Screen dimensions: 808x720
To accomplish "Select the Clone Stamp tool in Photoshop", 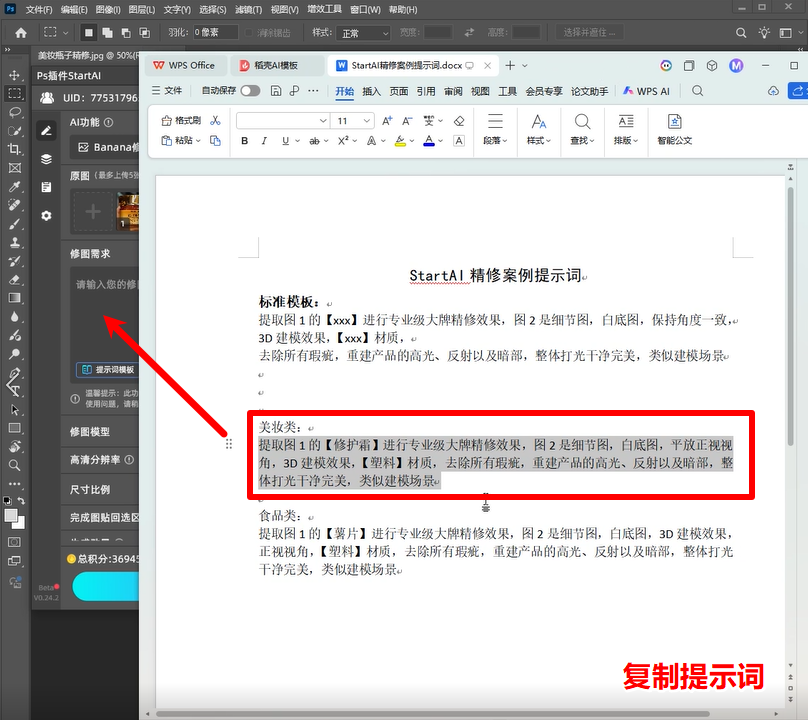I will [x=14, y=242].
